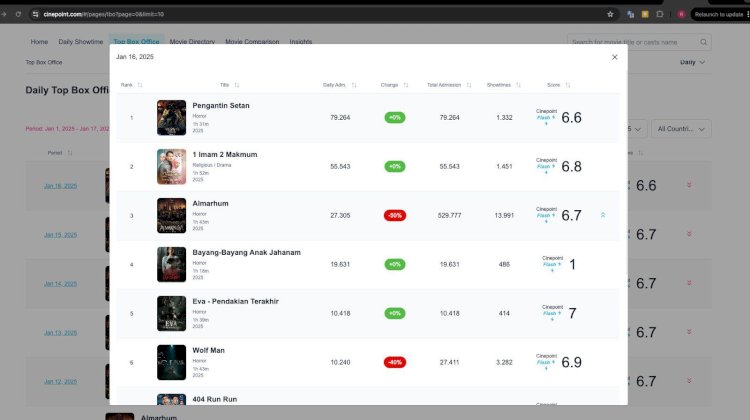Open the All Countries dropdown

(681, 129)
